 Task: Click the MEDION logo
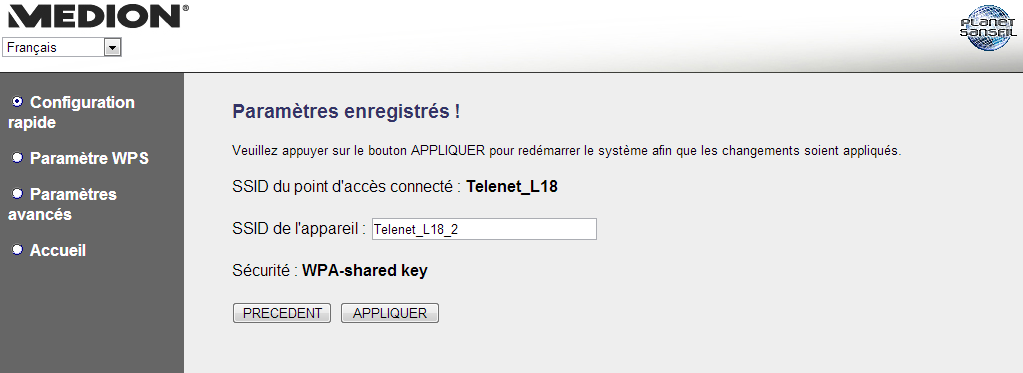tap(97, 16)
